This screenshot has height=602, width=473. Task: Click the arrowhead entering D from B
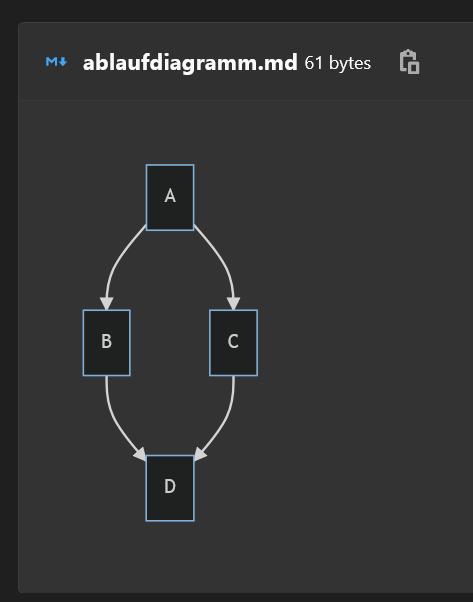tap(141, 454)
